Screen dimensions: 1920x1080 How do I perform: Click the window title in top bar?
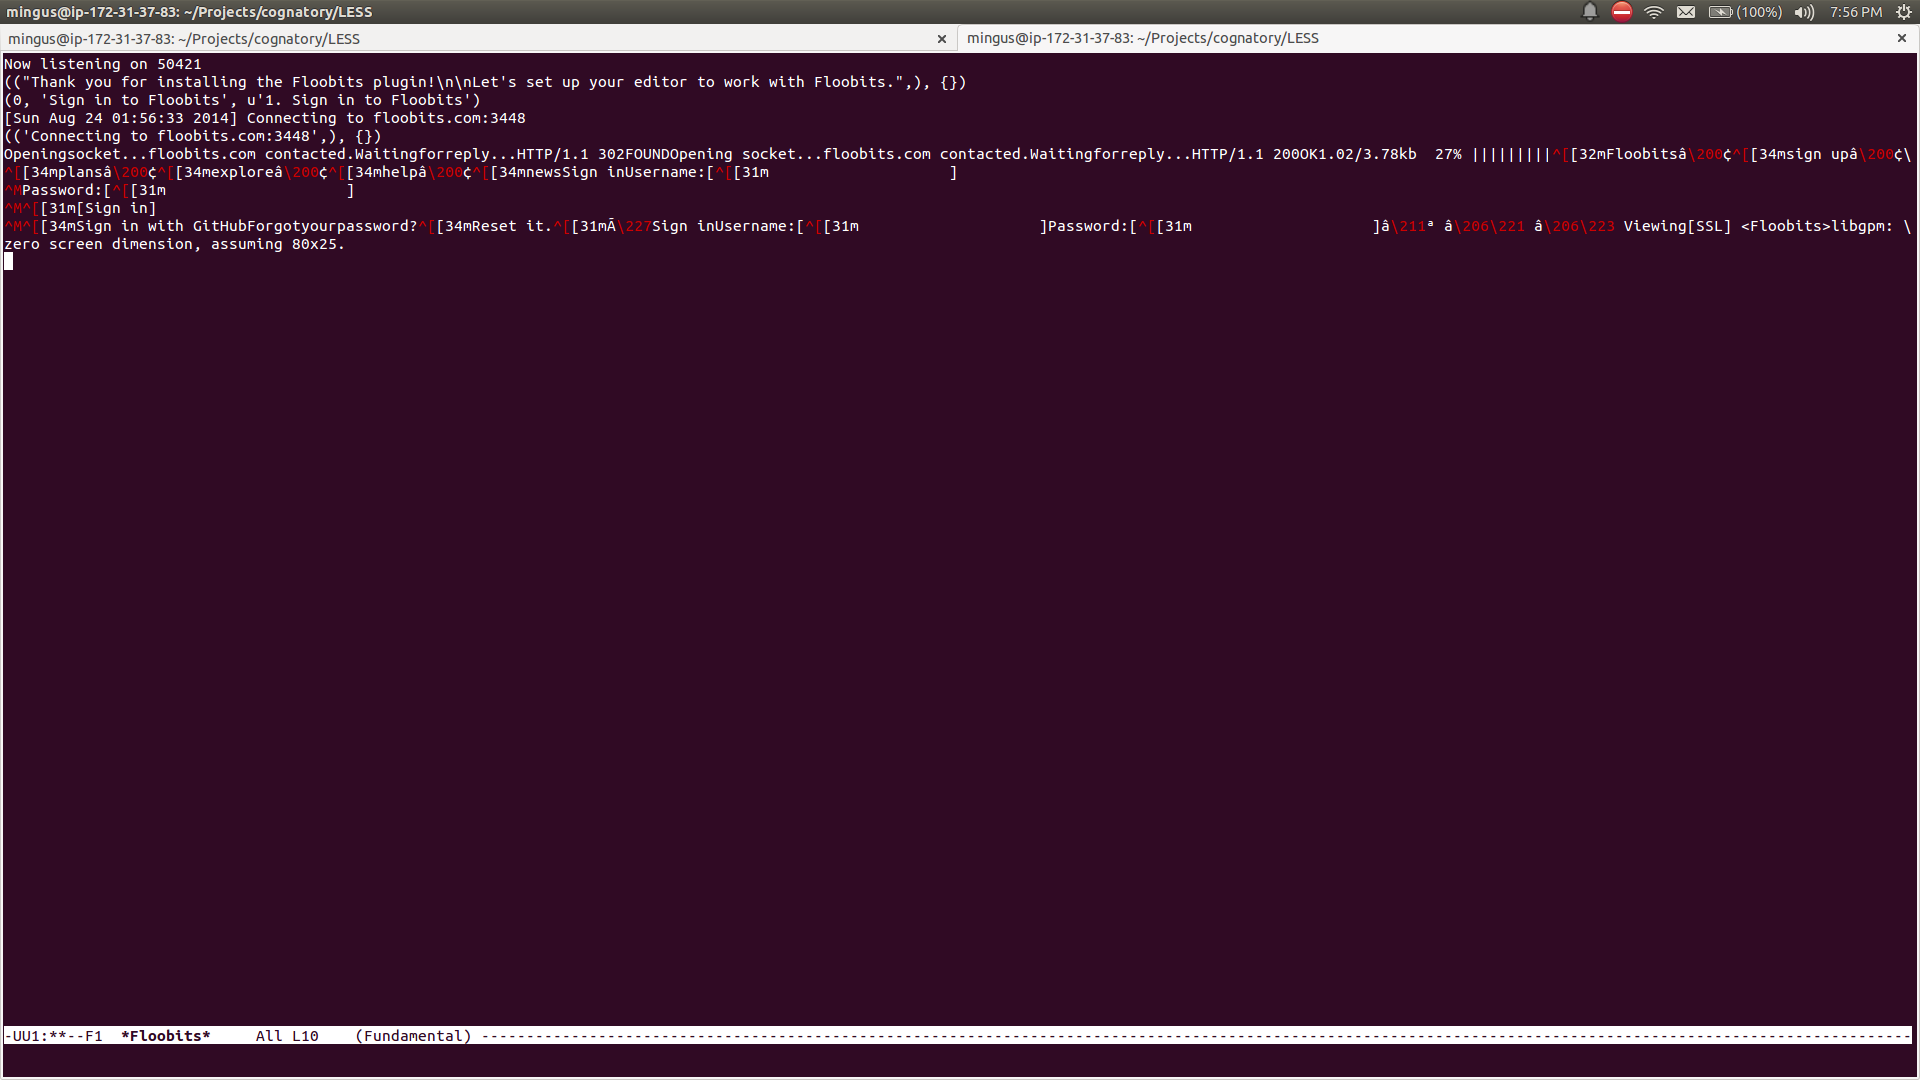189,12
